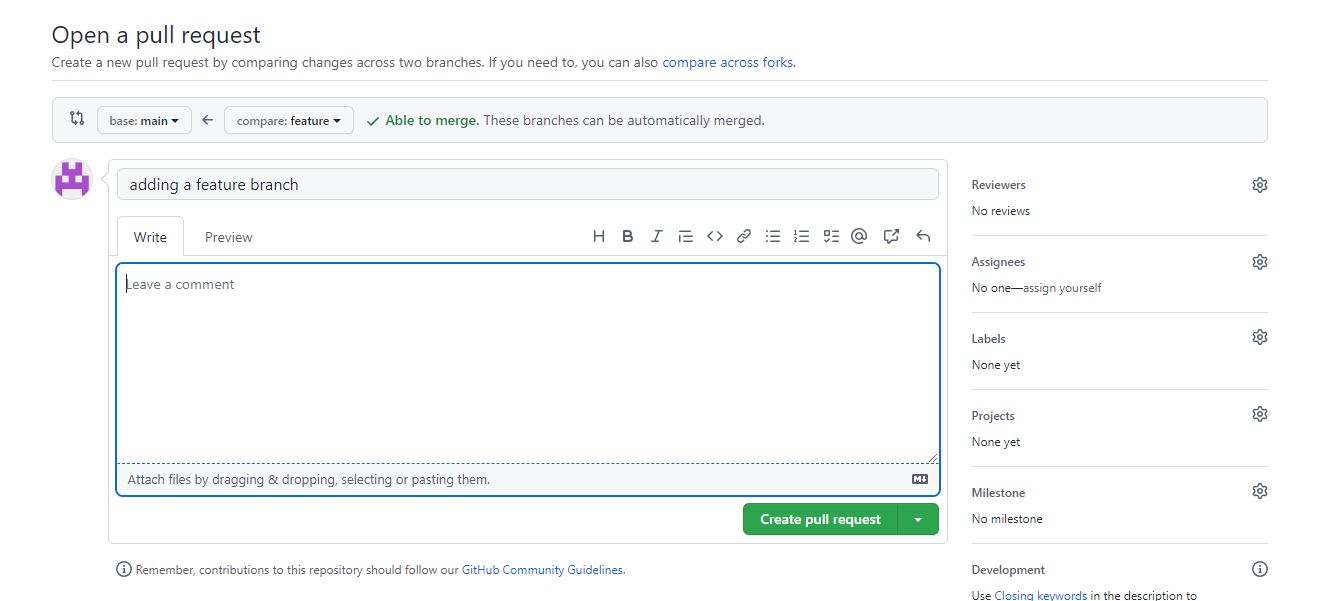Switch to the Preview tab

coord(229,237)
